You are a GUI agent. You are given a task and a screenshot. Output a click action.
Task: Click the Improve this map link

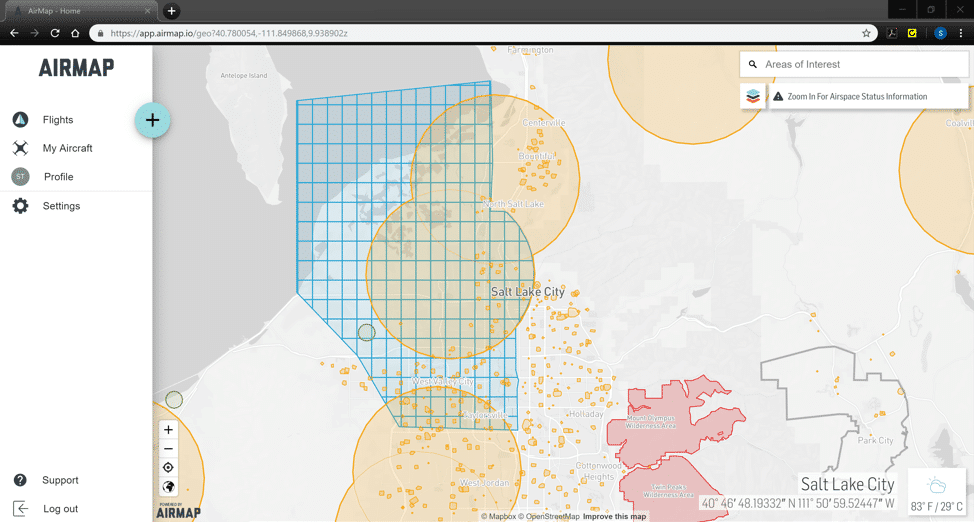pos(614,517)
